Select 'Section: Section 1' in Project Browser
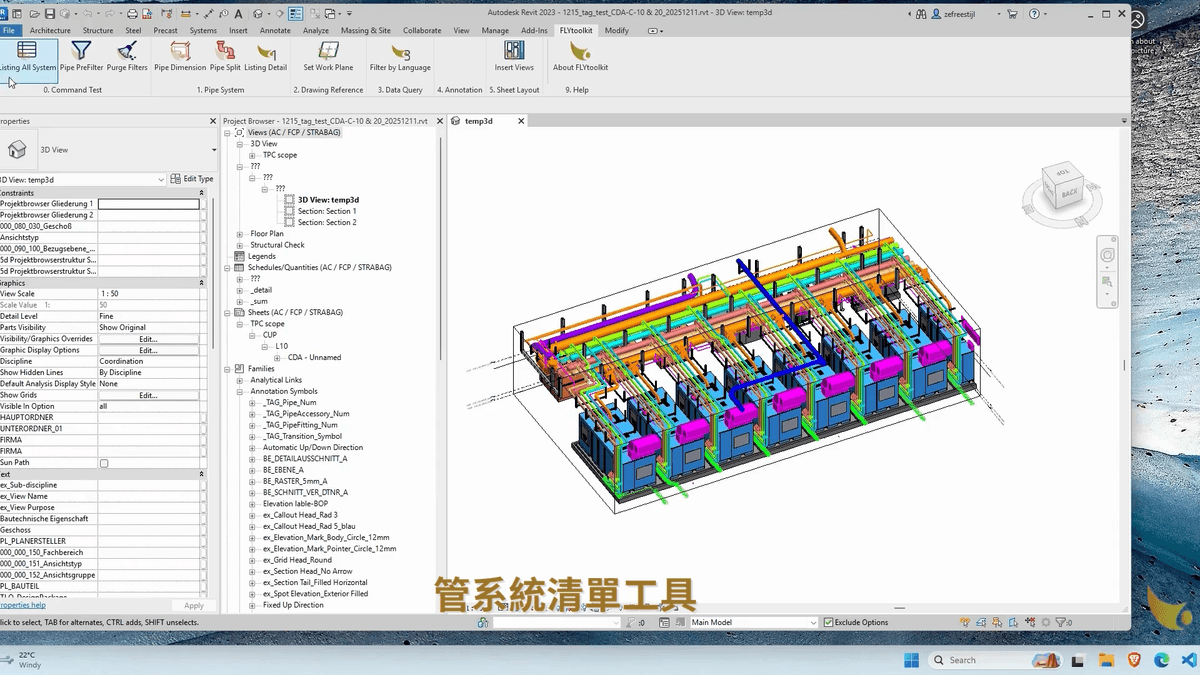The width and height of the screenshot is (1200, 675). click(327, 211)
